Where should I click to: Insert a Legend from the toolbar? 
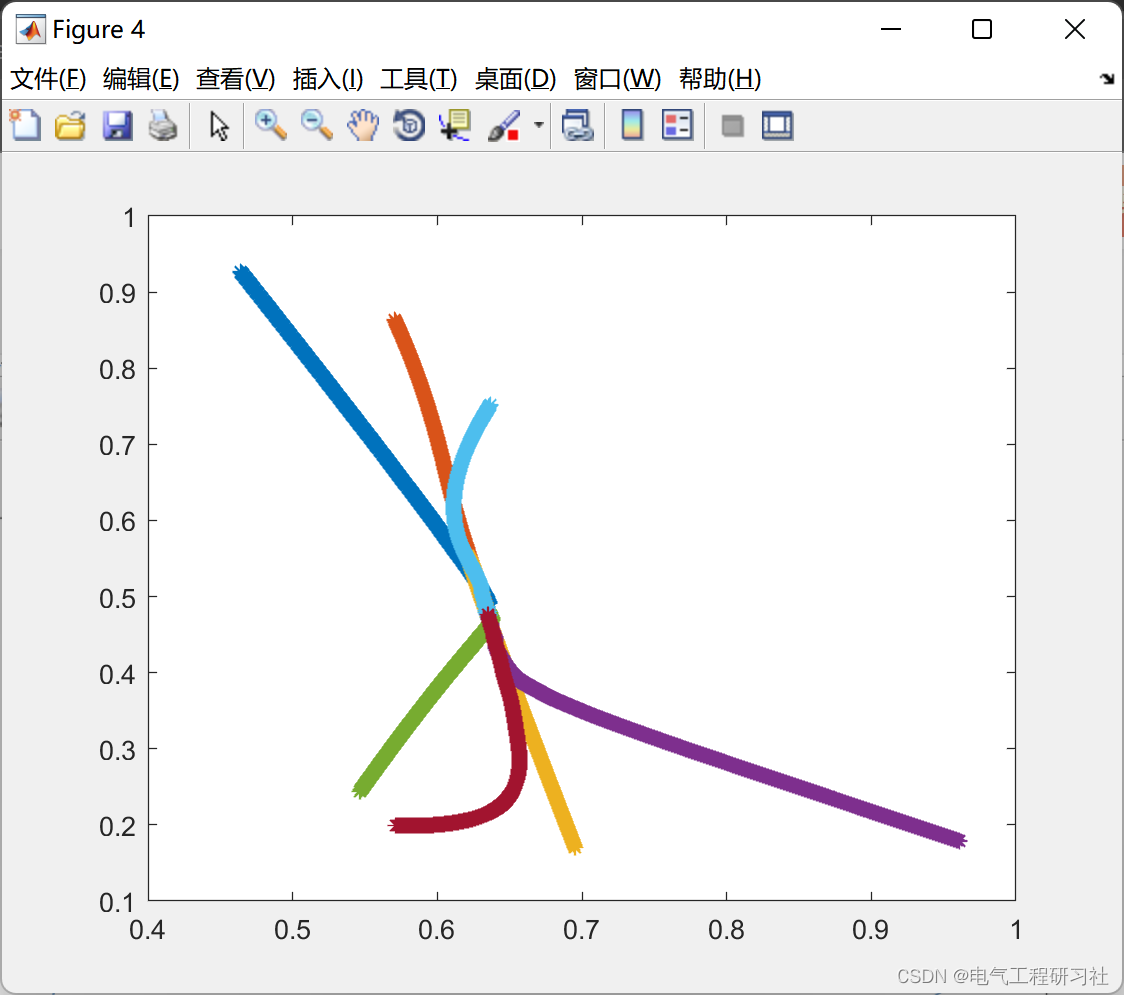click(x=677, y=125)
